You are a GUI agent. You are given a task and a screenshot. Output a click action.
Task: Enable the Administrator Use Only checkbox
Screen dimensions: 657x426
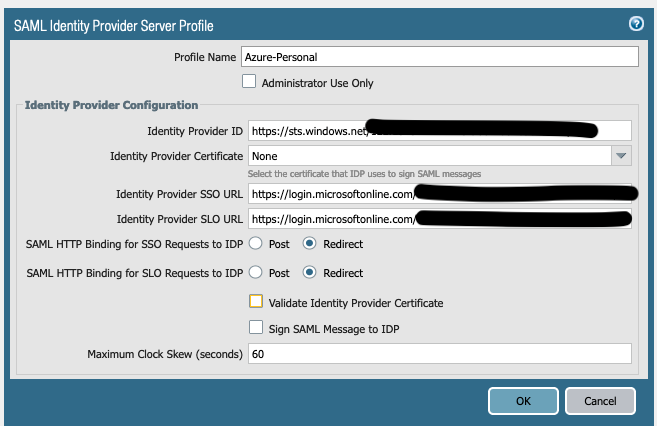pyautogui.click(x=249, y=82)
